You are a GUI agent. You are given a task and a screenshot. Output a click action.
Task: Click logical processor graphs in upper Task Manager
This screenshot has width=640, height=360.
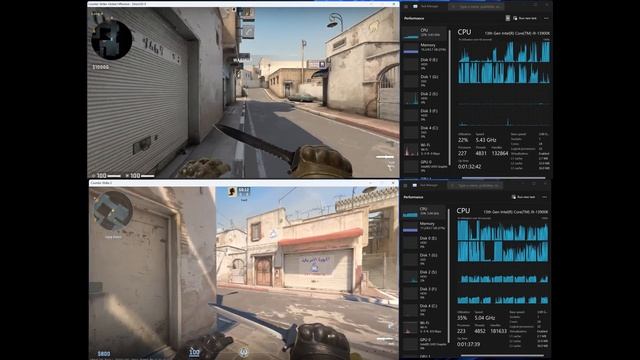[x=504, y=83]
